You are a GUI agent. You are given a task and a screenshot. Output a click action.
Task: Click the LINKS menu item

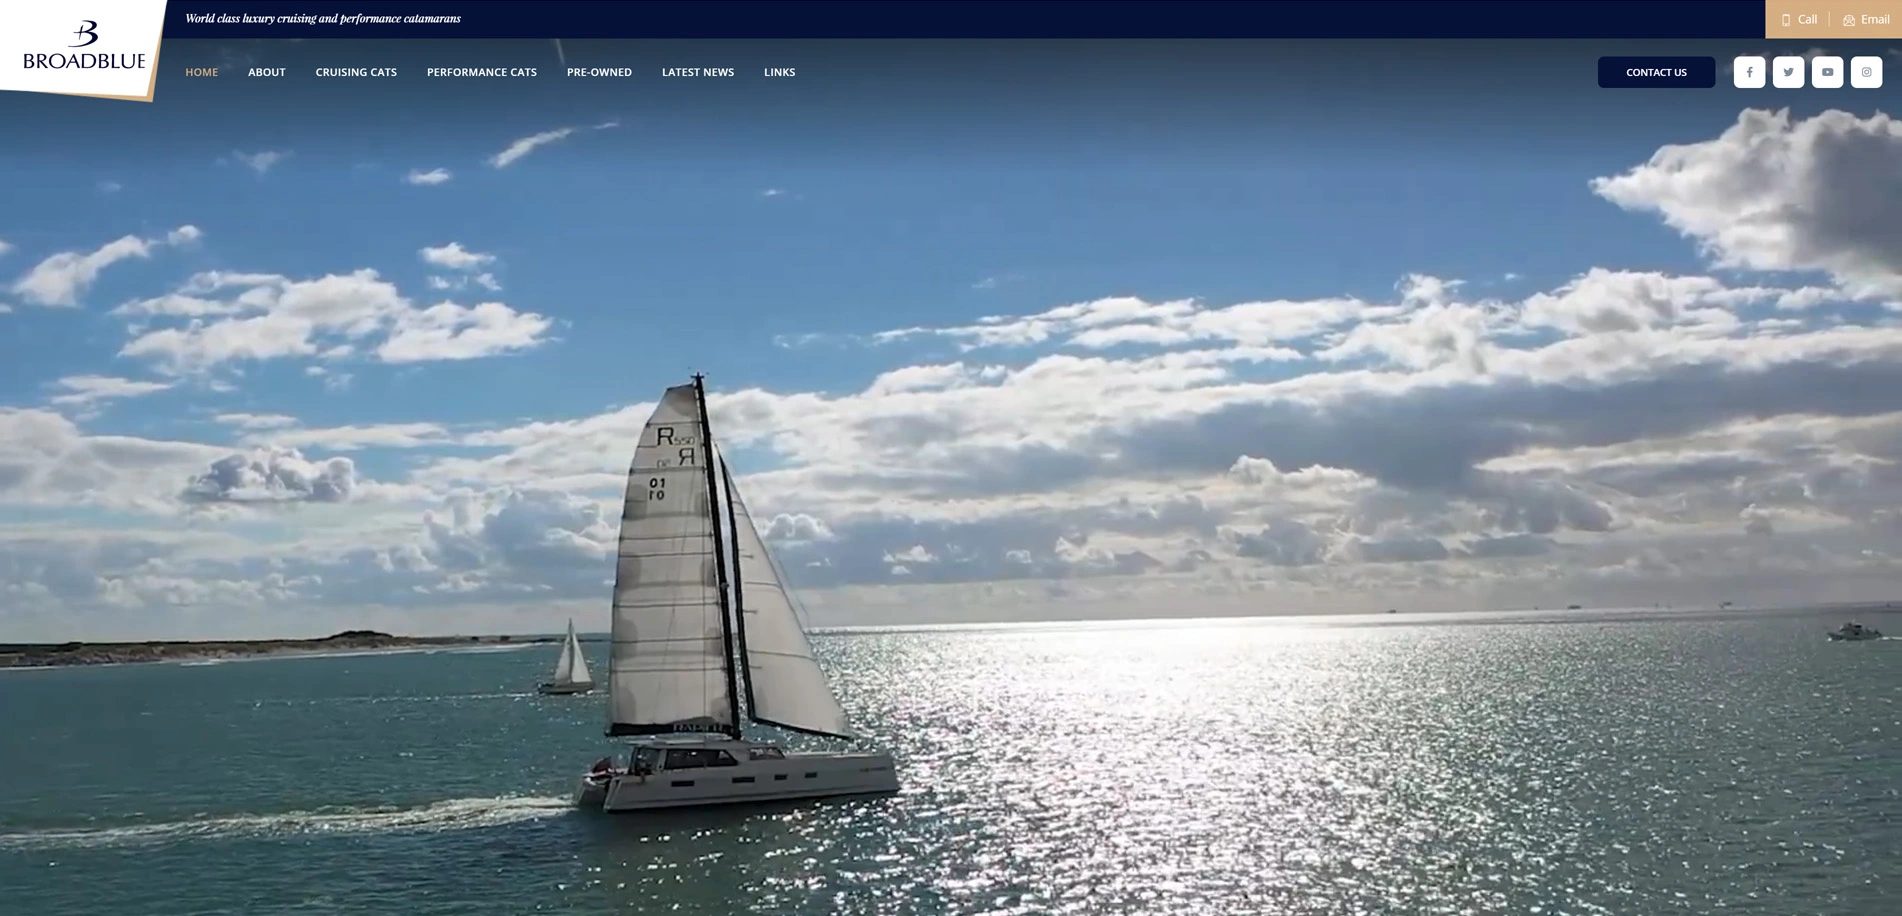point(780,71)
